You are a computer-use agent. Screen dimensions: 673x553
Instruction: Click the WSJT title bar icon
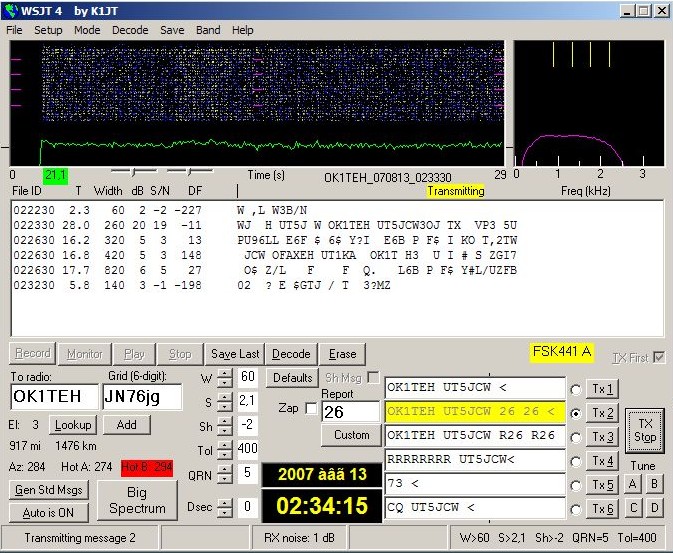point(11,10)
